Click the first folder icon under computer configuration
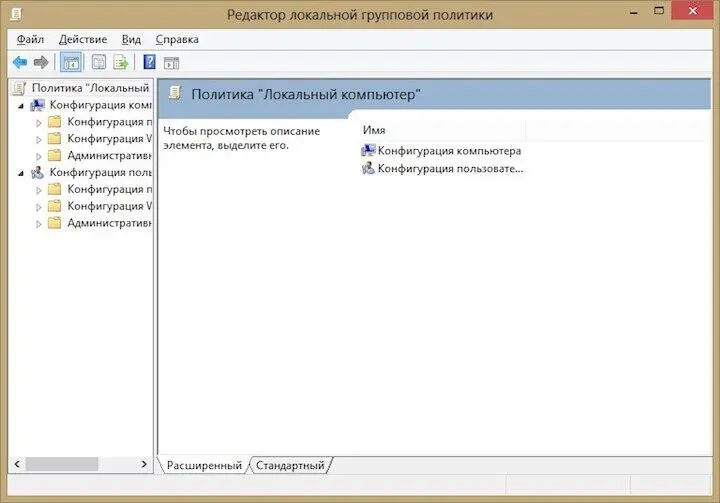The height and width of the screenshot is (503, 720). pos(55,122)
